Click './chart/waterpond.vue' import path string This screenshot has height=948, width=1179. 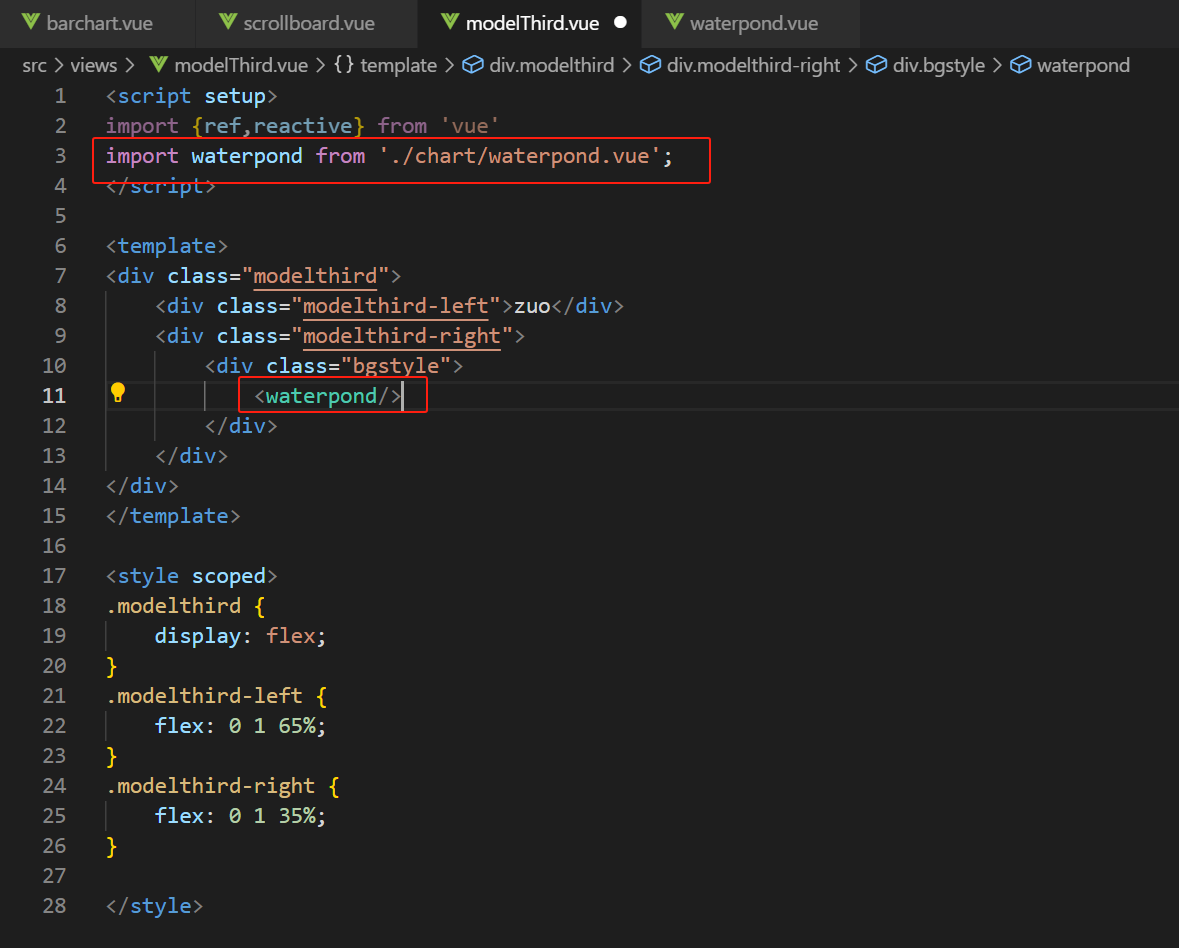pyautogui.click(x=520, y=156)
